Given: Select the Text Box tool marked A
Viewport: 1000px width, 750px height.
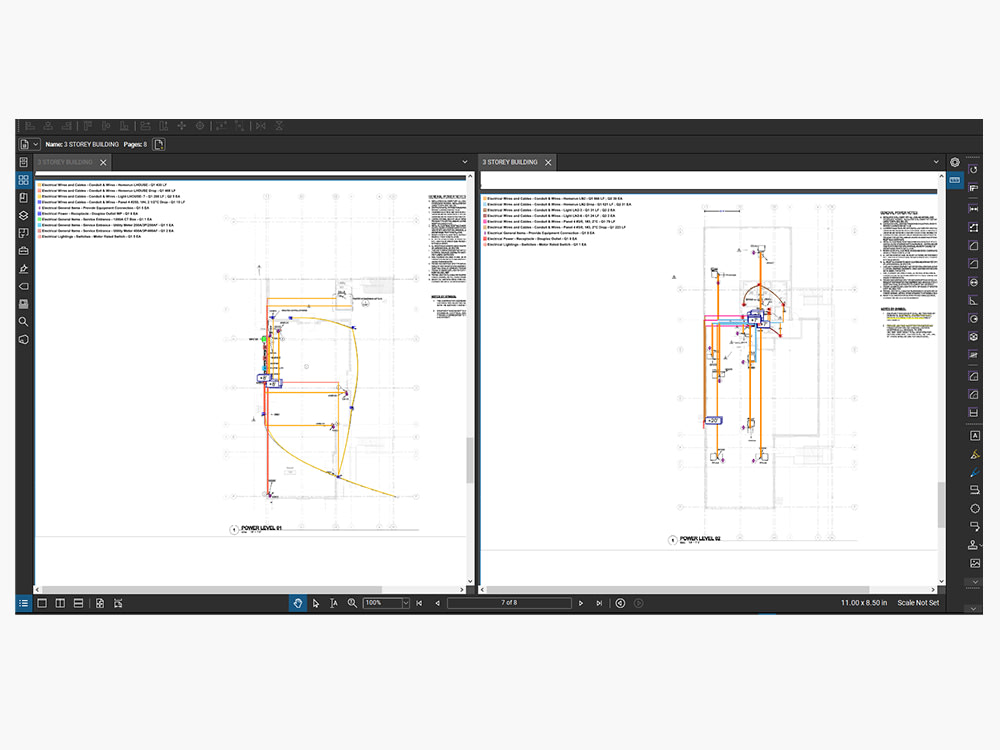Looking at the screenshot, I should (974, 436).
